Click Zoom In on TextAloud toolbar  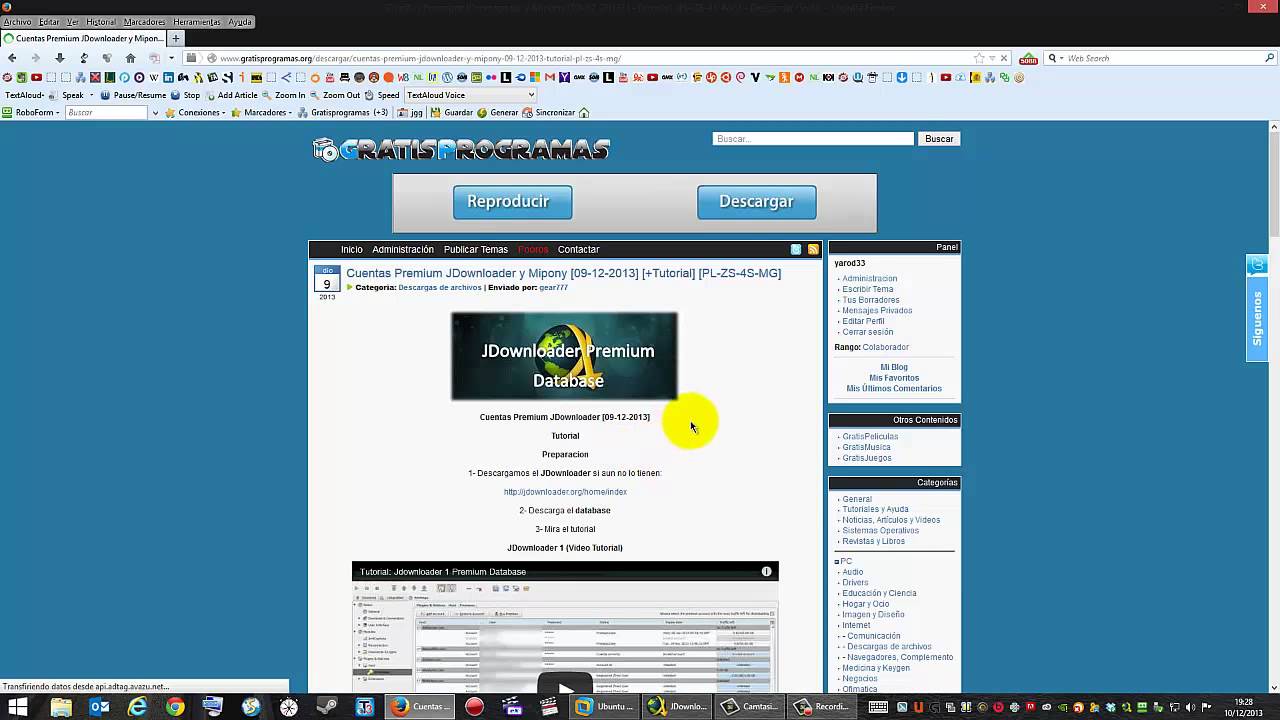click(x=284, y=95)
